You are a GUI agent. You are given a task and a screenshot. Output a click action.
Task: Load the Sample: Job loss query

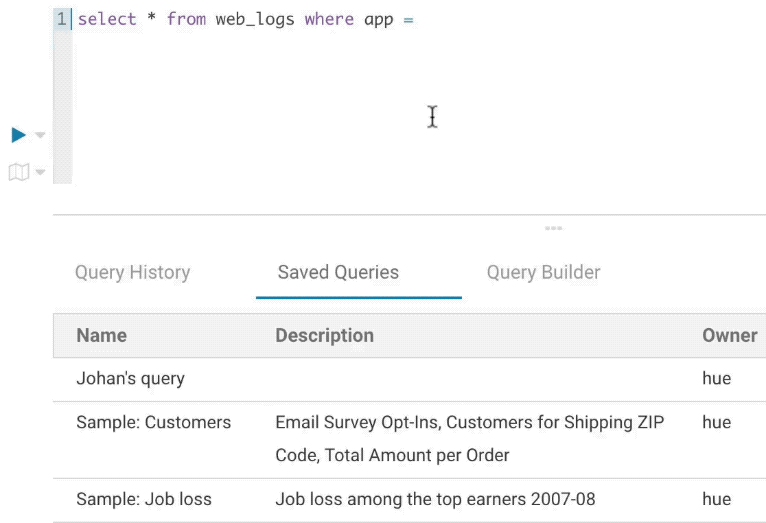click(x=144, y=499)
